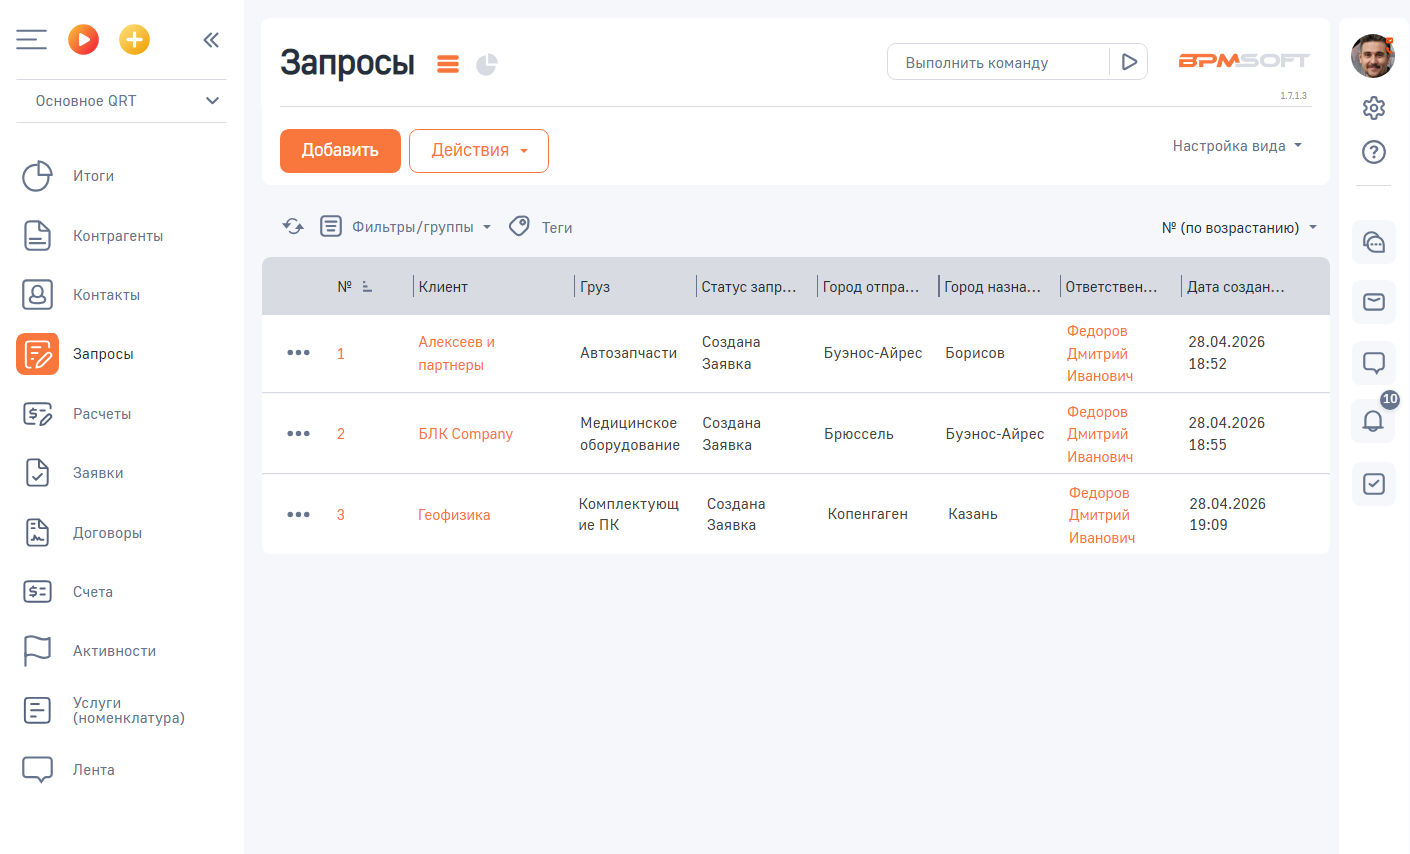Open the Настройка вида dropdown
The width and height of the screenshot is (1410, 854).
point(1237,146)
